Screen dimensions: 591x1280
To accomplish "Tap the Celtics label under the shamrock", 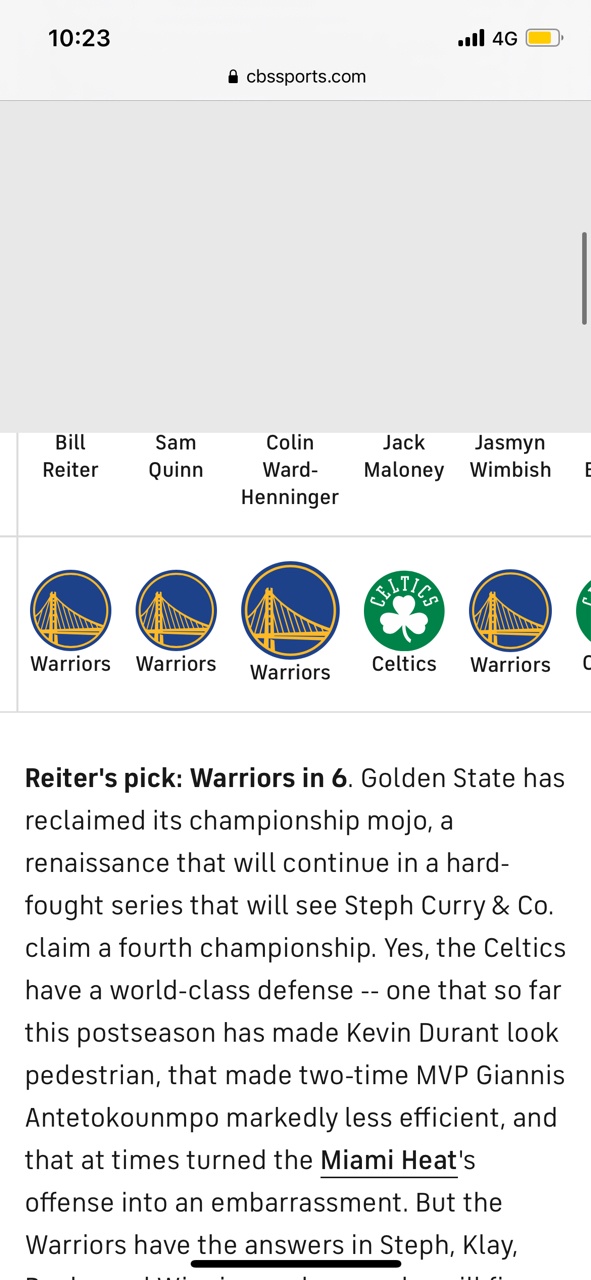I will [404, 664].
